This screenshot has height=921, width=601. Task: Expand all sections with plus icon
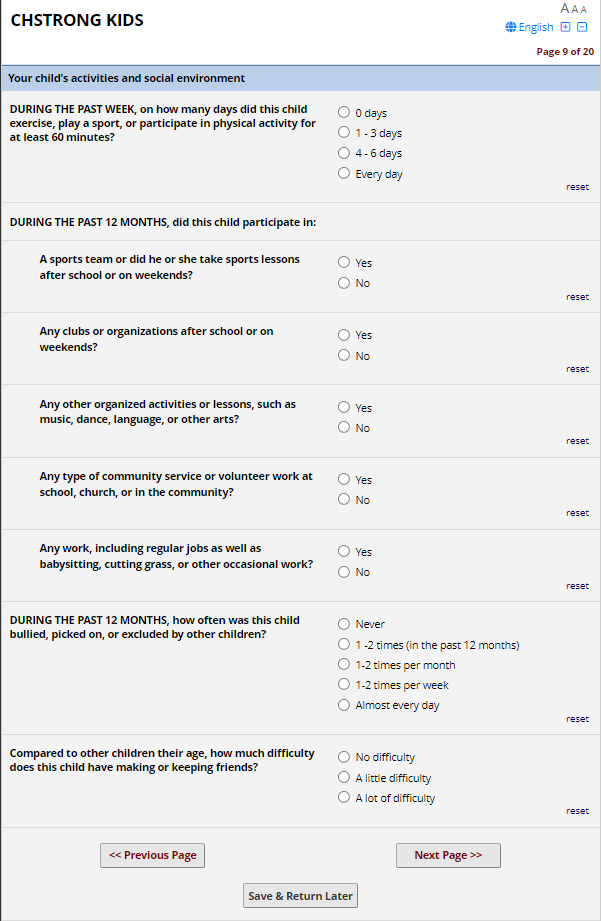tap(565, 27)
